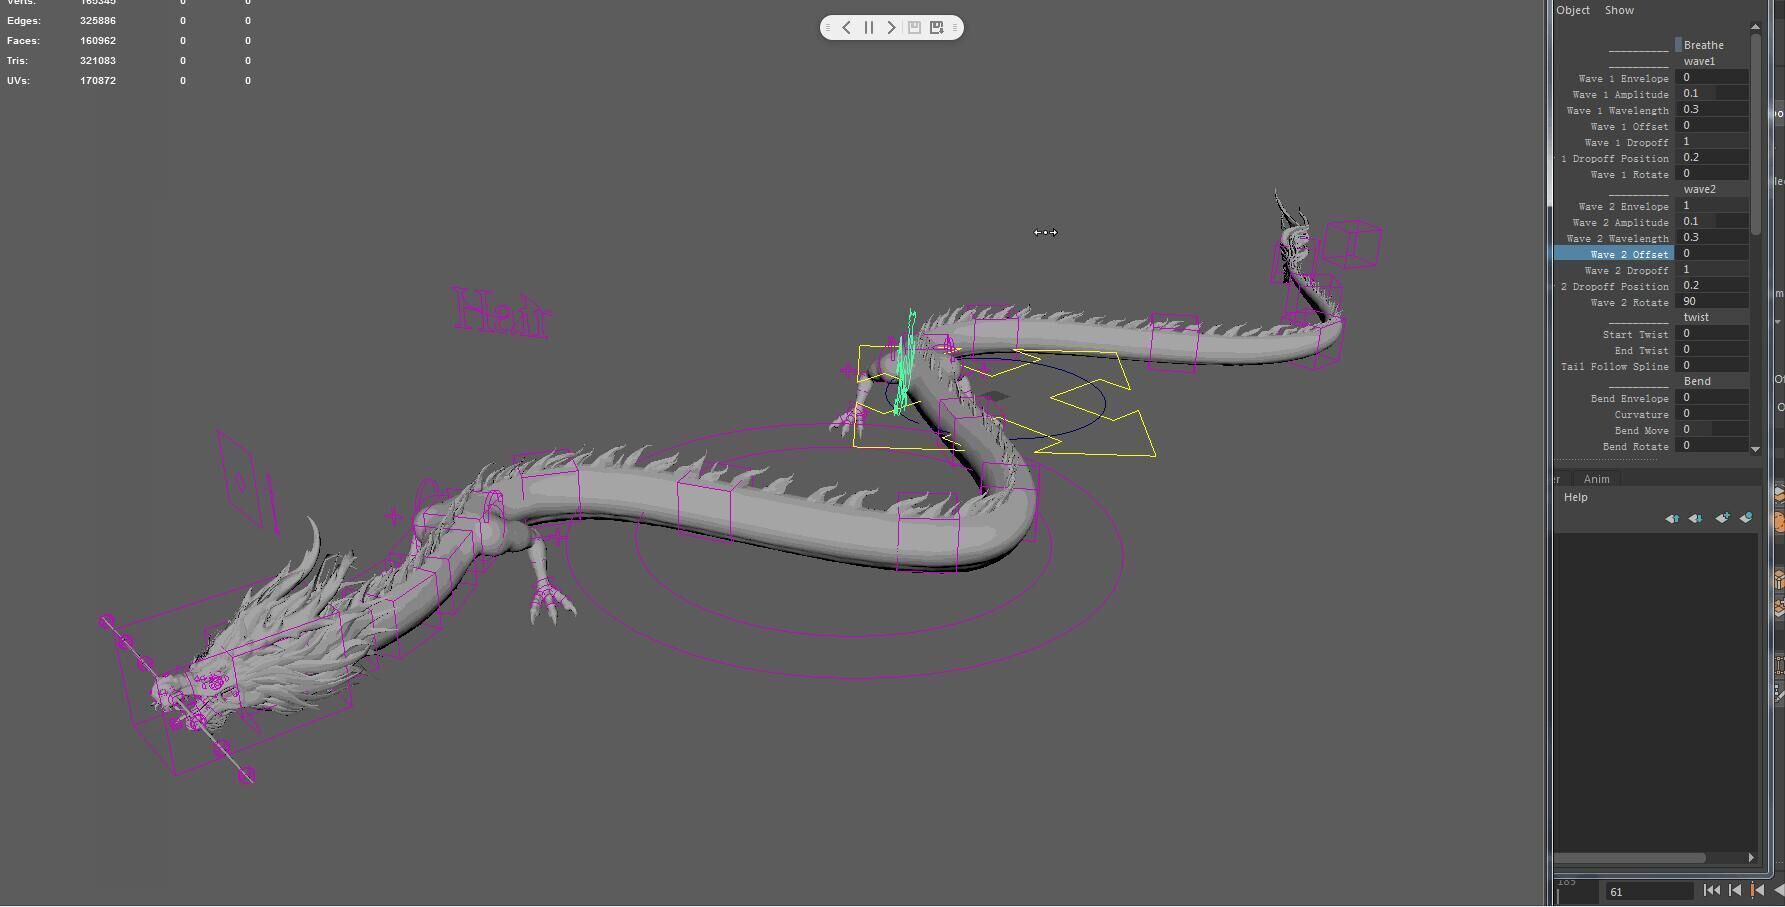
Task: Click the Wave 1 Amplitude value field
Action: click(1713, 93)
